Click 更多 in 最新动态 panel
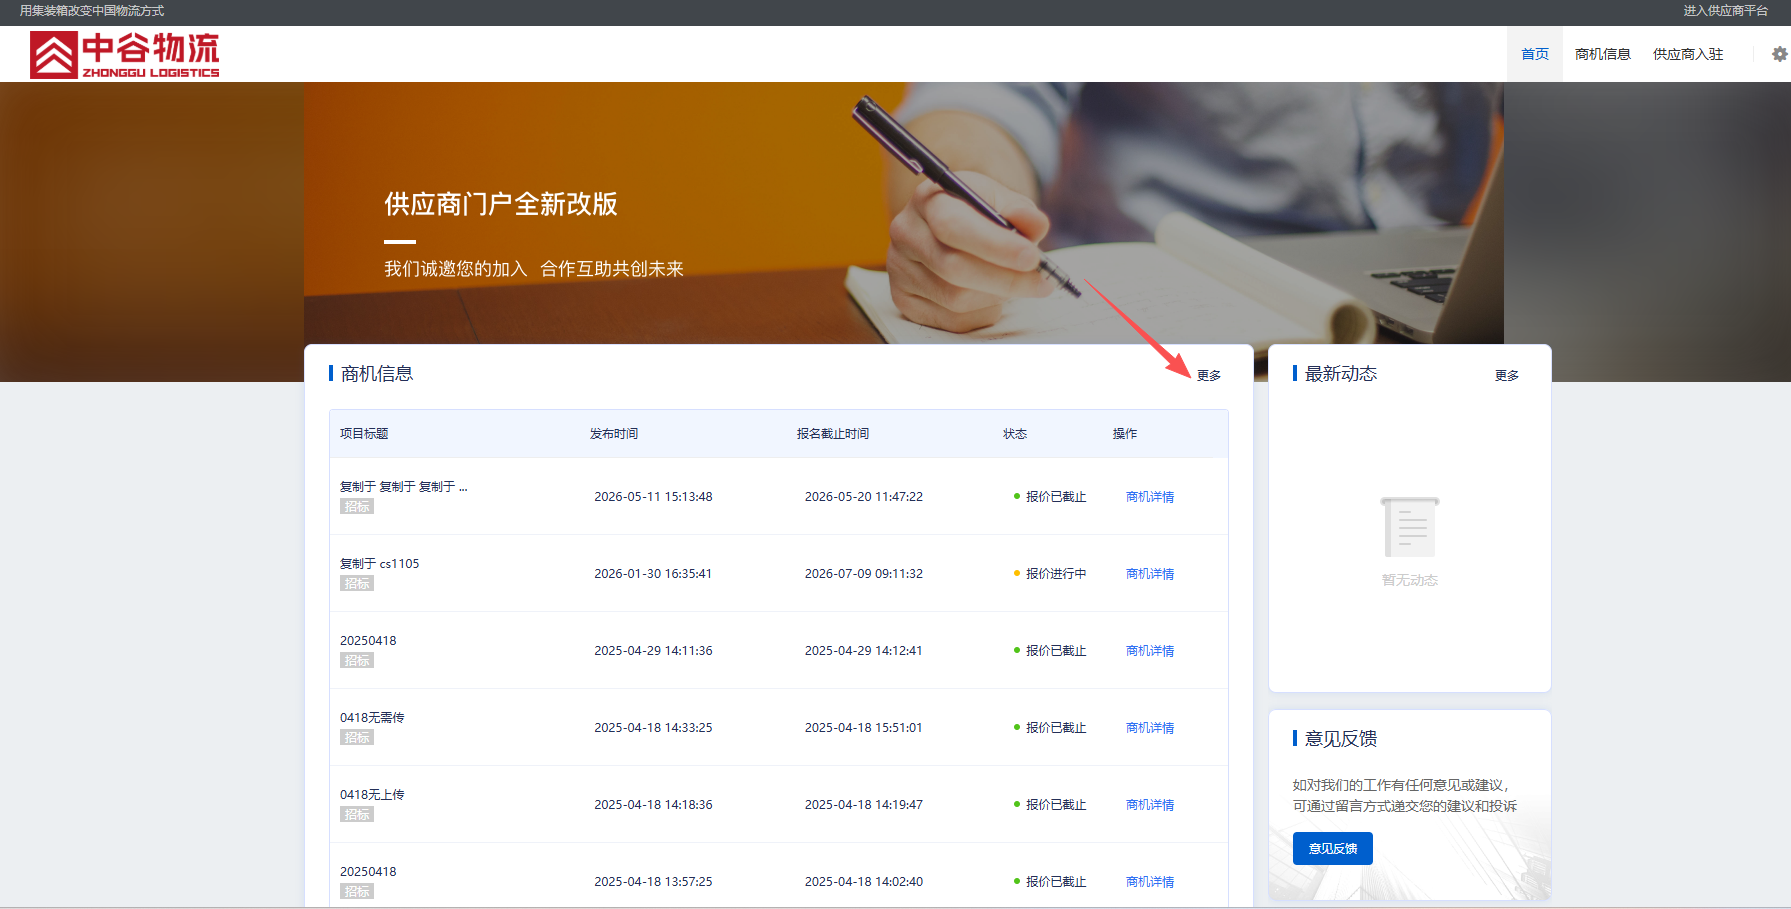Image resolution: width=1791 pixels, height=909 pixels. (x=1507, y=375)
